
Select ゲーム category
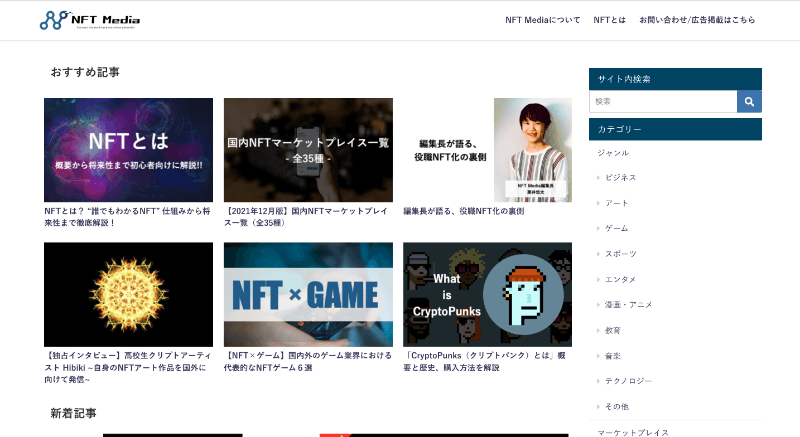616,228
